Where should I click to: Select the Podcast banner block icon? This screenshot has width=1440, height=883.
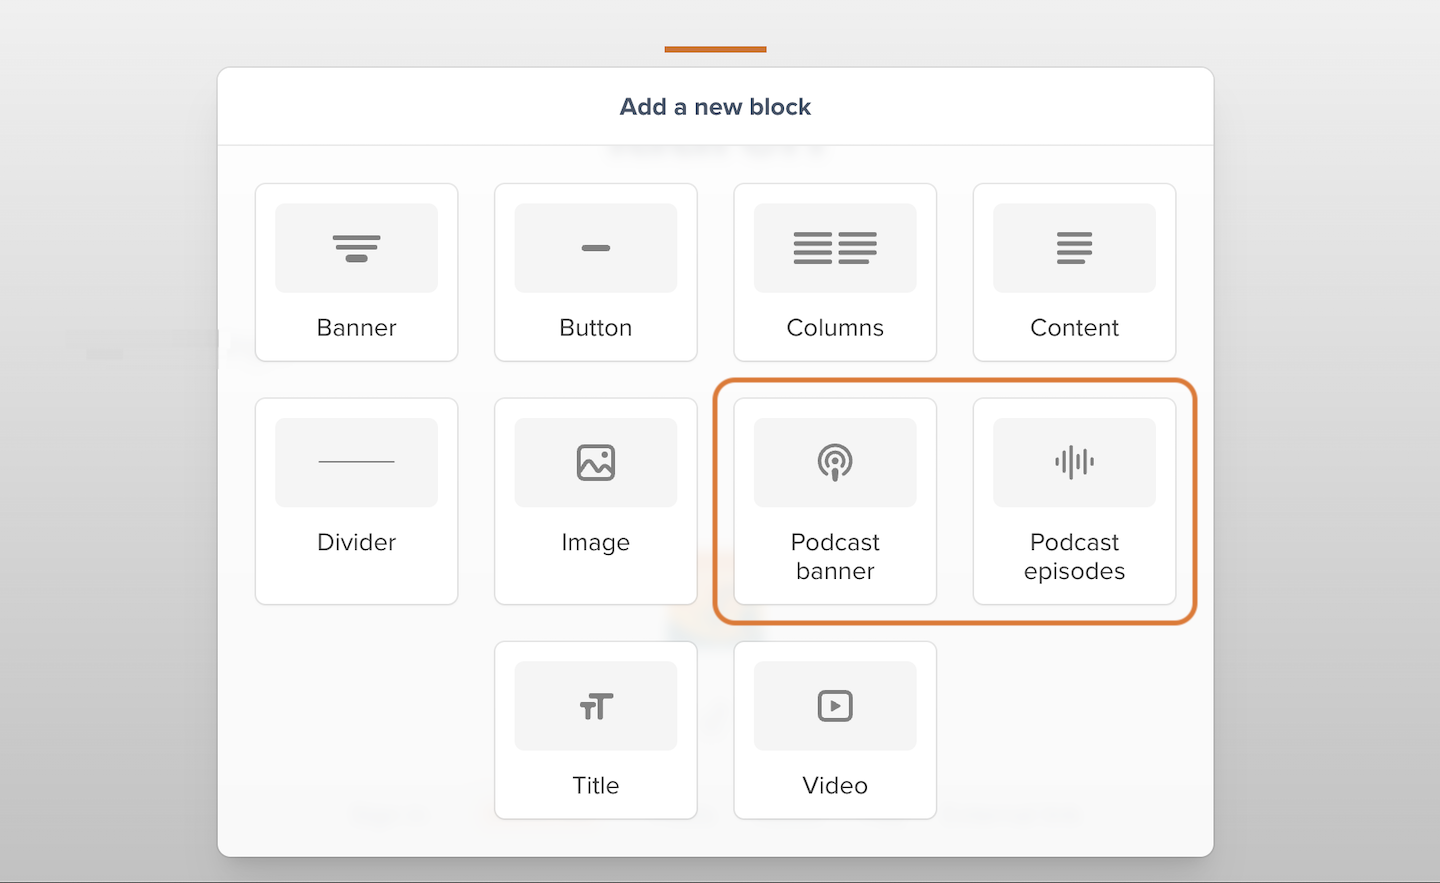tap(835, 462)
